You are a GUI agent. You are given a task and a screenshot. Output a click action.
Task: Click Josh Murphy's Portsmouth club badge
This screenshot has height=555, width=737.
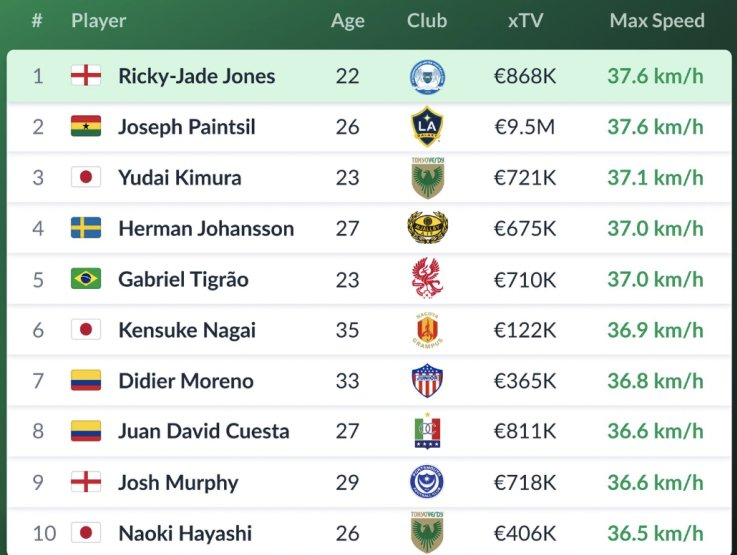[x=427, y=483]
